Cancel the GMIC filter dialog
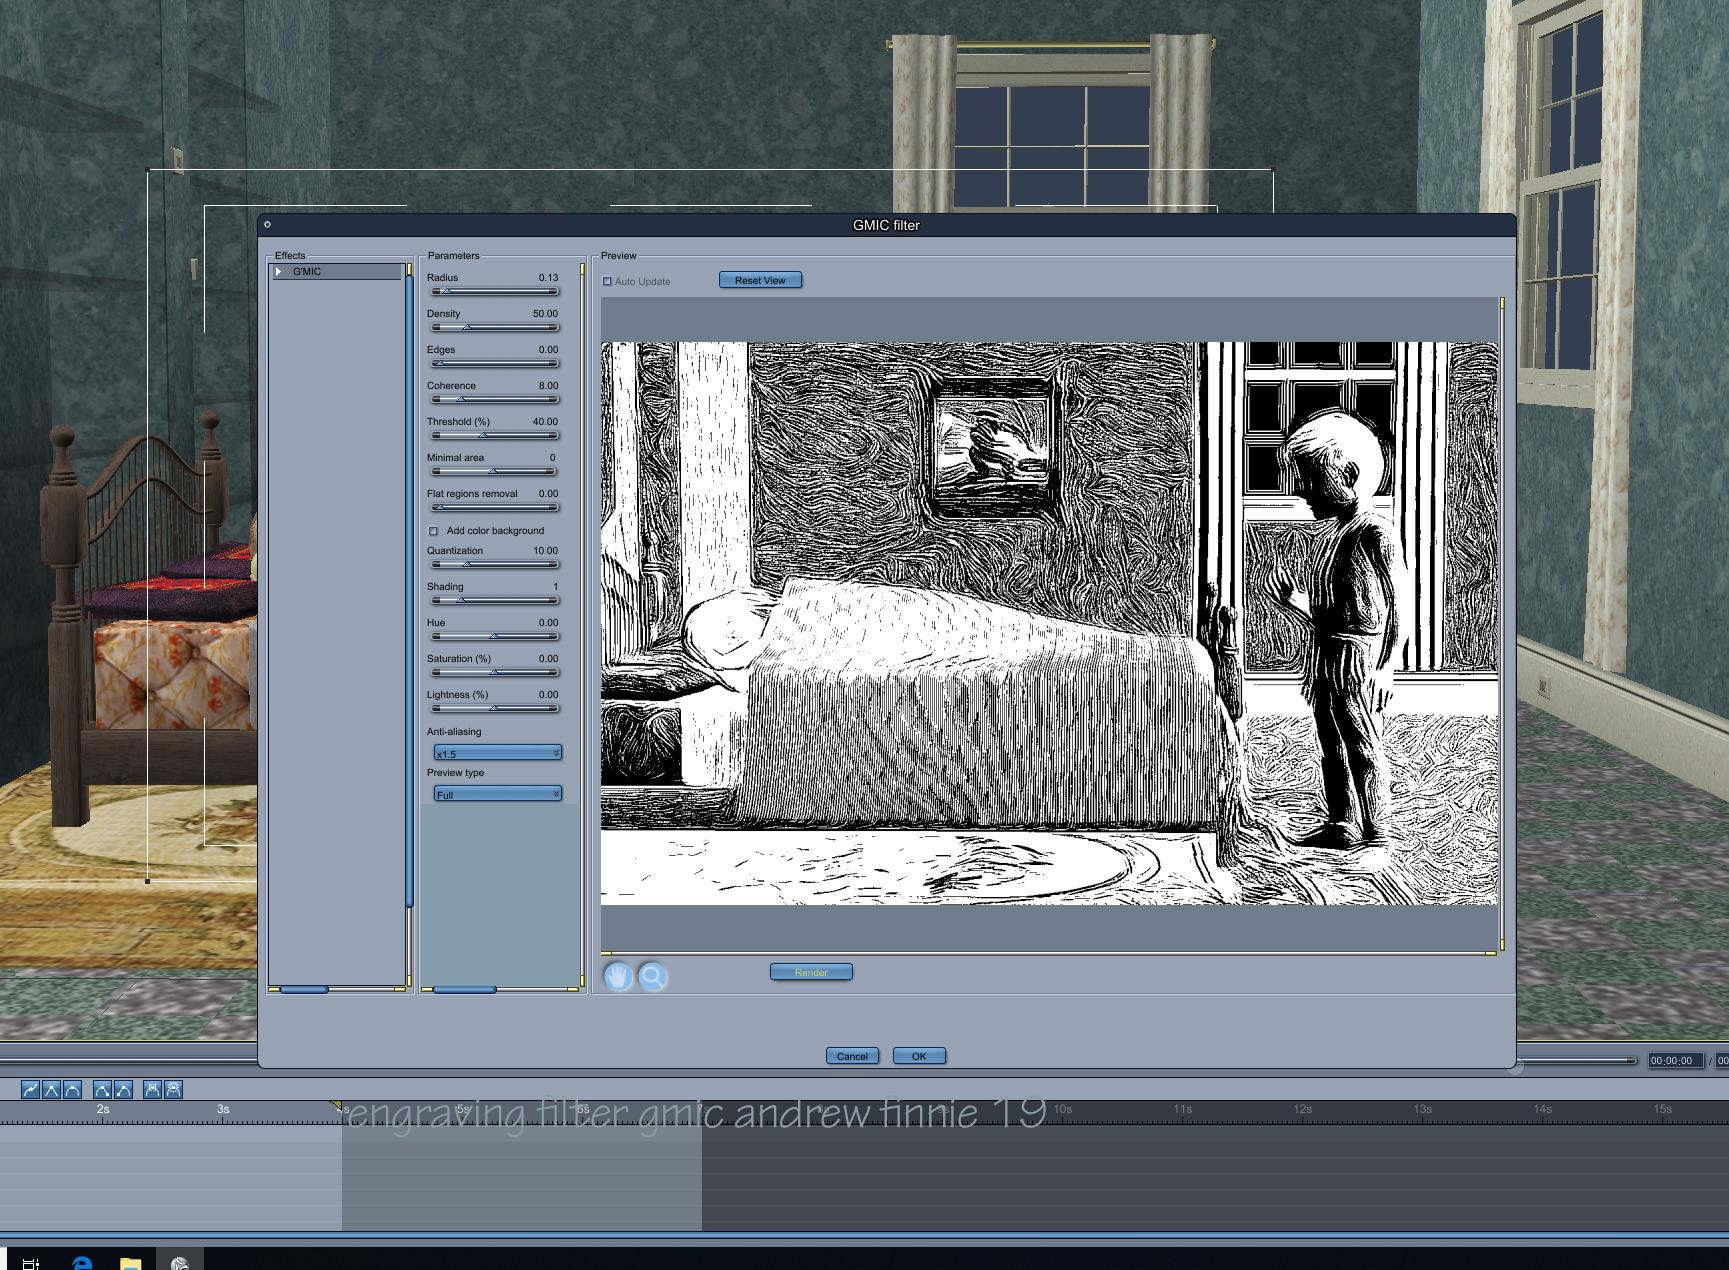Image resolution: width=1729 pixels, height=1270 pixels. [852, 1056]
